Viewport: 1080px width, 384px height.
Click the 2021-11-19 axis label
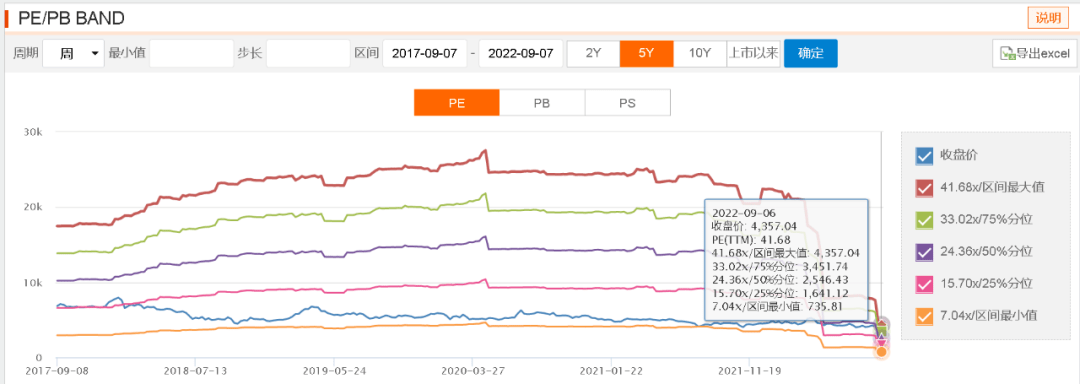tap(749, 370)
